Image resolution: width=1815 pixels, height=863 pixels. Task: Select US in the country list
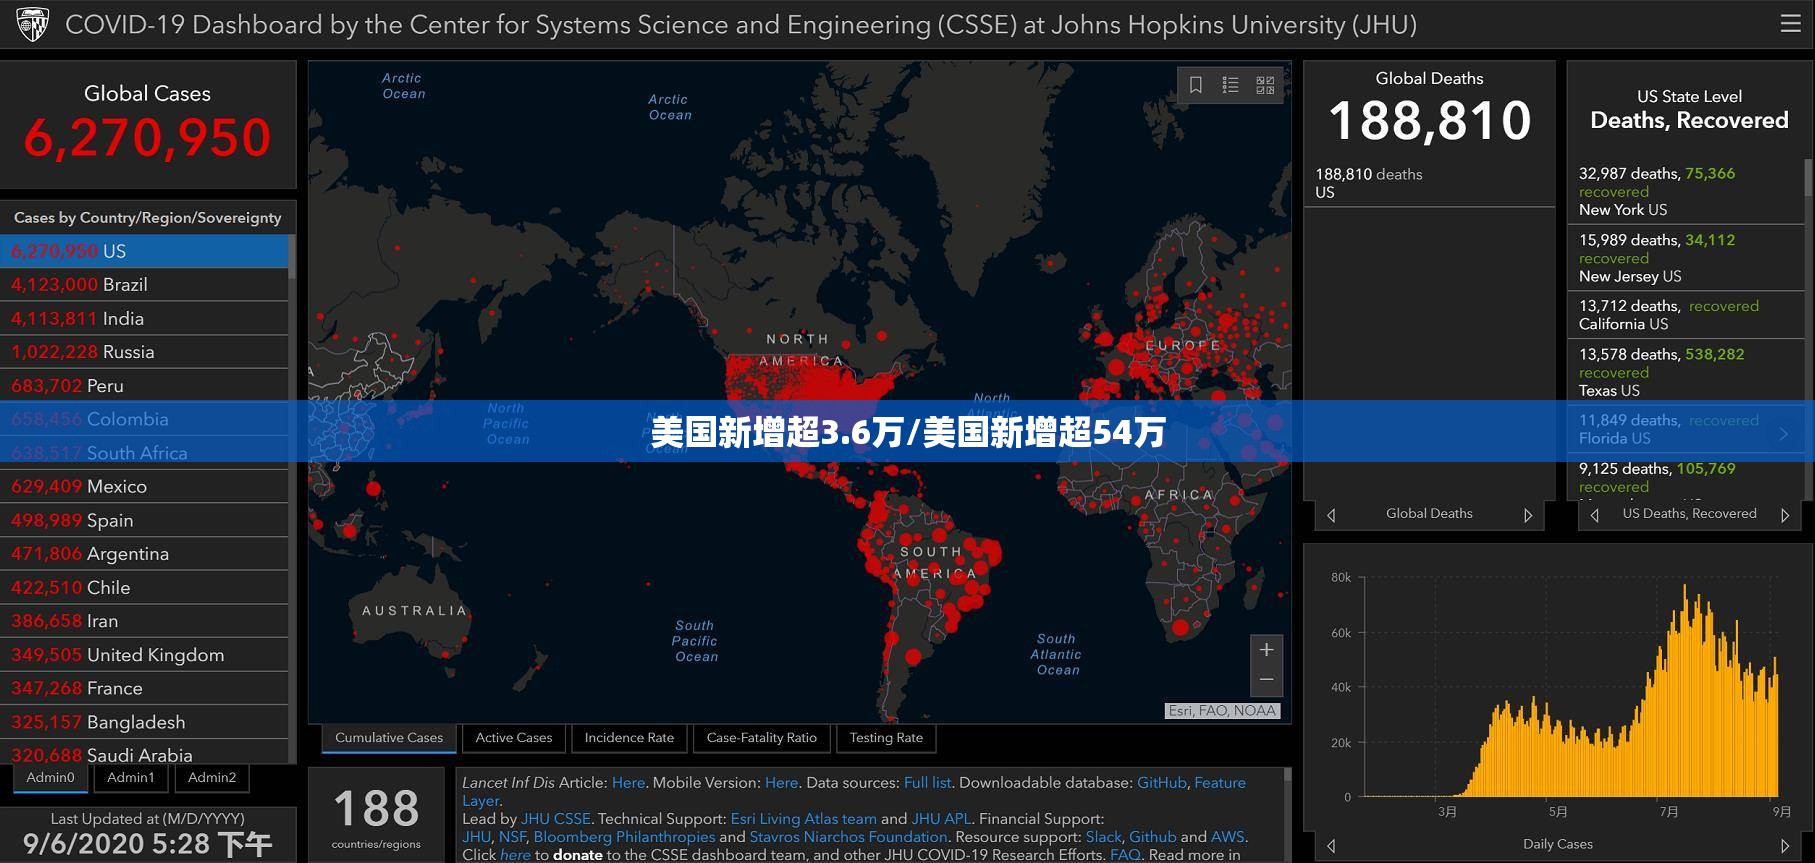pos(144,251)
